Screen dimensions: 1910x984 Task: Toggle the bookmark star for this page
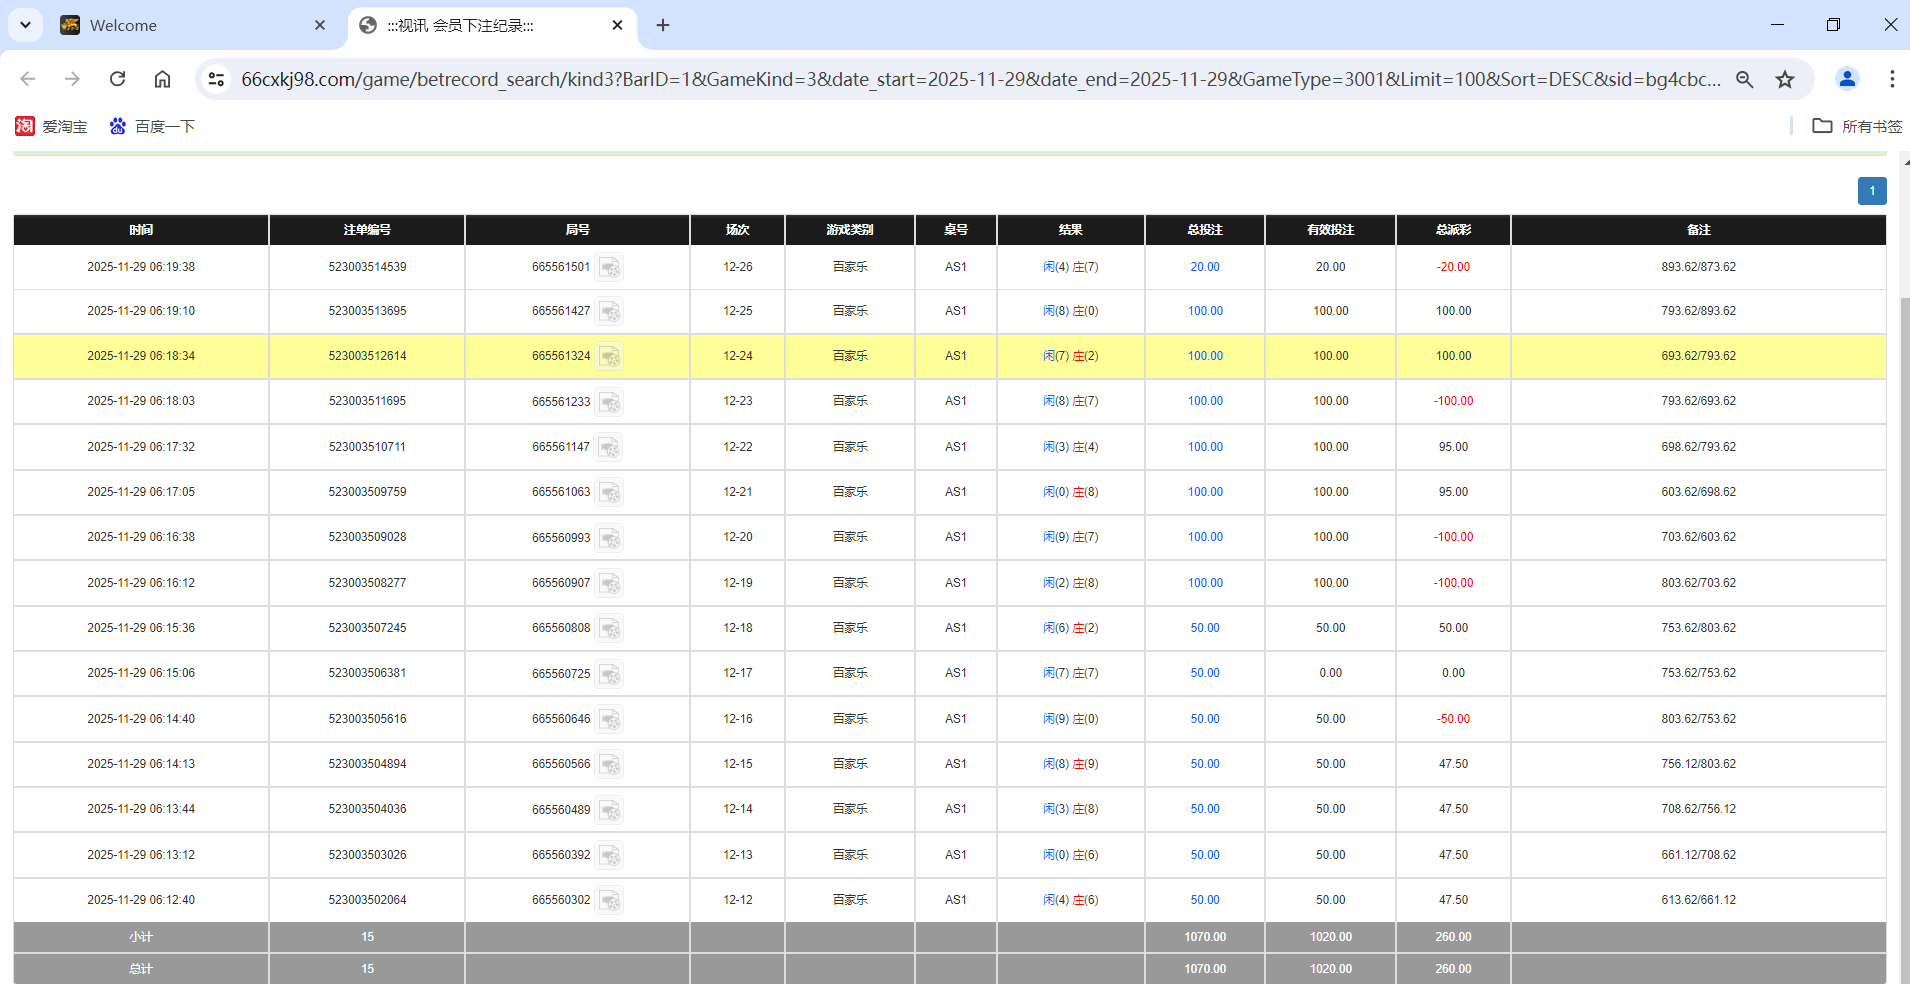click(x=1786, y=79)
